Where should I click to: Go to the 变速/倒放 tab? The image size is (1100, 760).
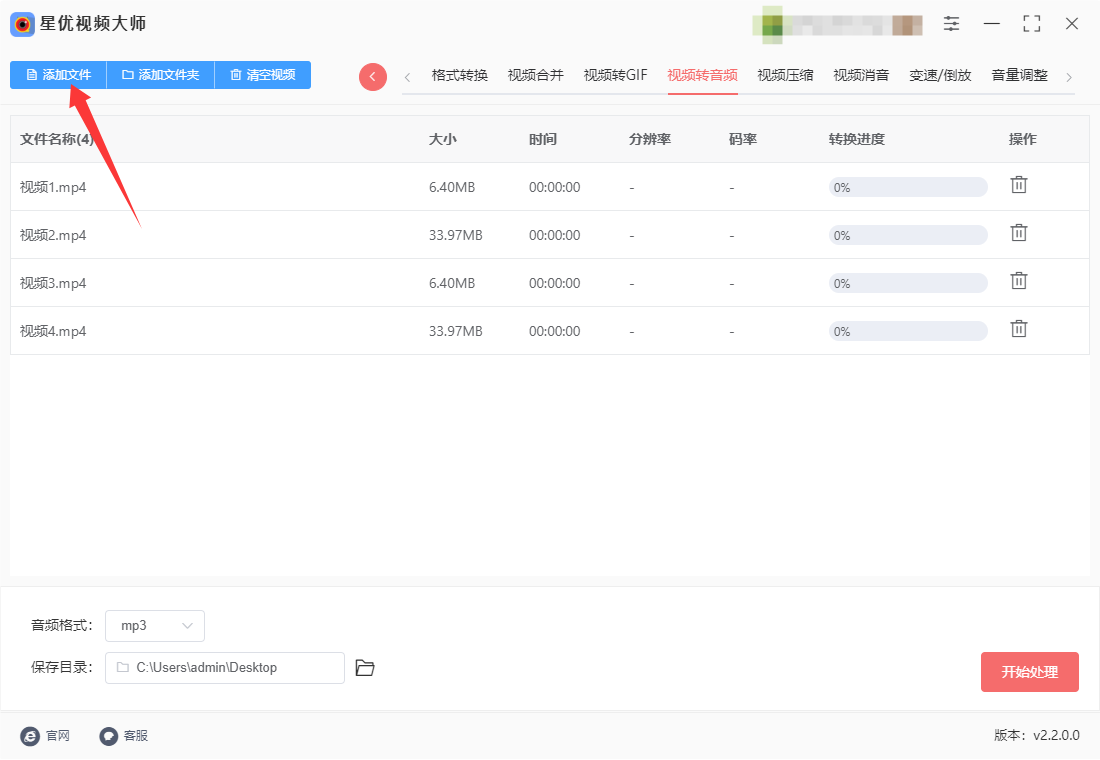[x=940, y=75]
